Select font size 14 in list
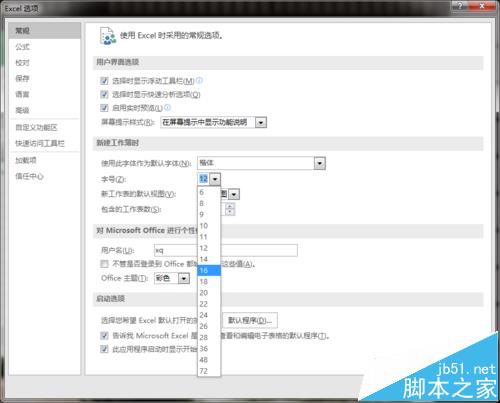Screen dimensions: 500x403 [x=209, y=259]
